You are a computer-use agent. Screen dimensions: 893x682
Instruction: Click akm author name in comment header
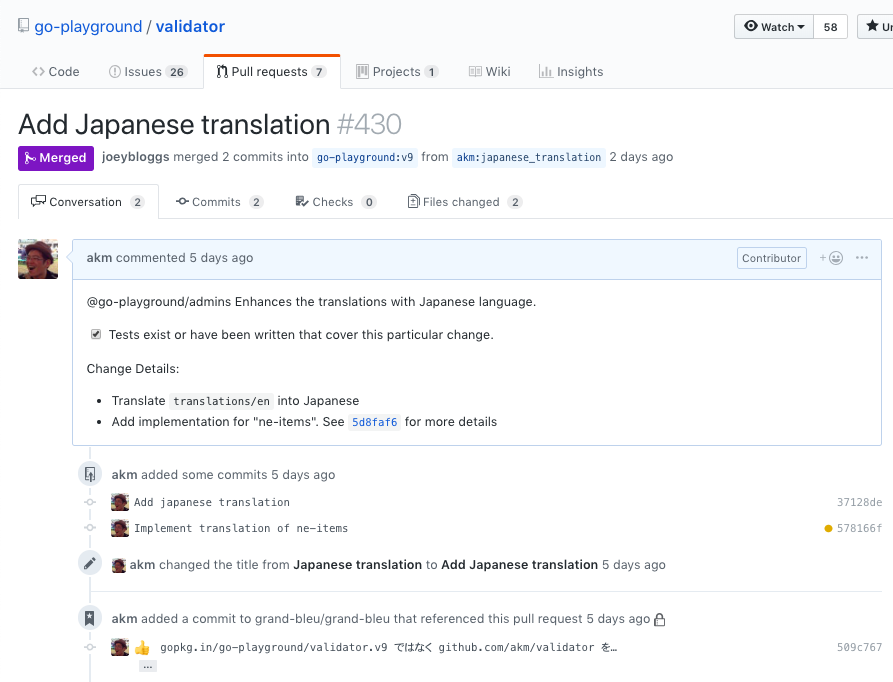click(x=99, y=258)
